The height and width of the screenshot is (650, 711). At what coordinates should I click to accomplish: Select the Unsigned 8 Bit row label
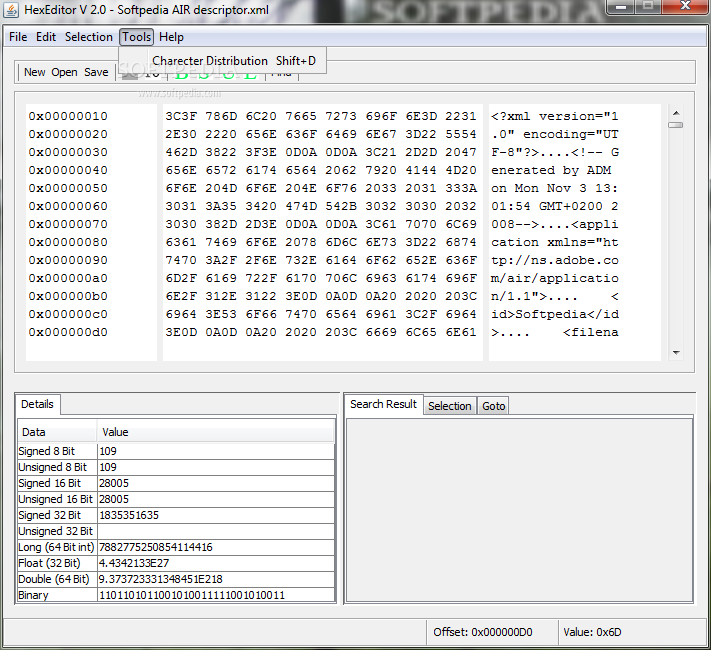(x=57, y=467)
